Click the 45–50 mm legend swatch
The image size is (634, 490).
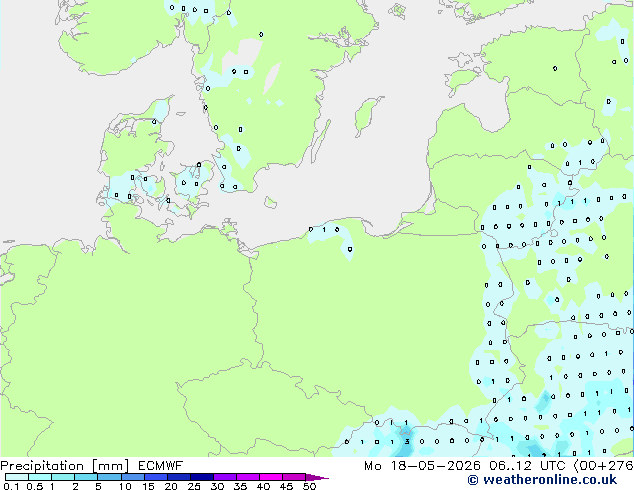coord(294,477)
